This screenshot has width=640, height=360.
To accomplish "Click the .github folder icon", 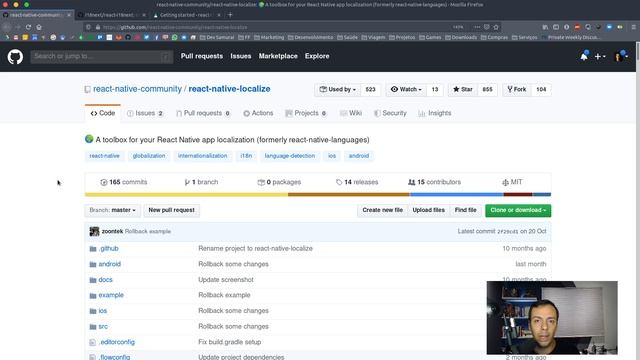I will [93, 249].
